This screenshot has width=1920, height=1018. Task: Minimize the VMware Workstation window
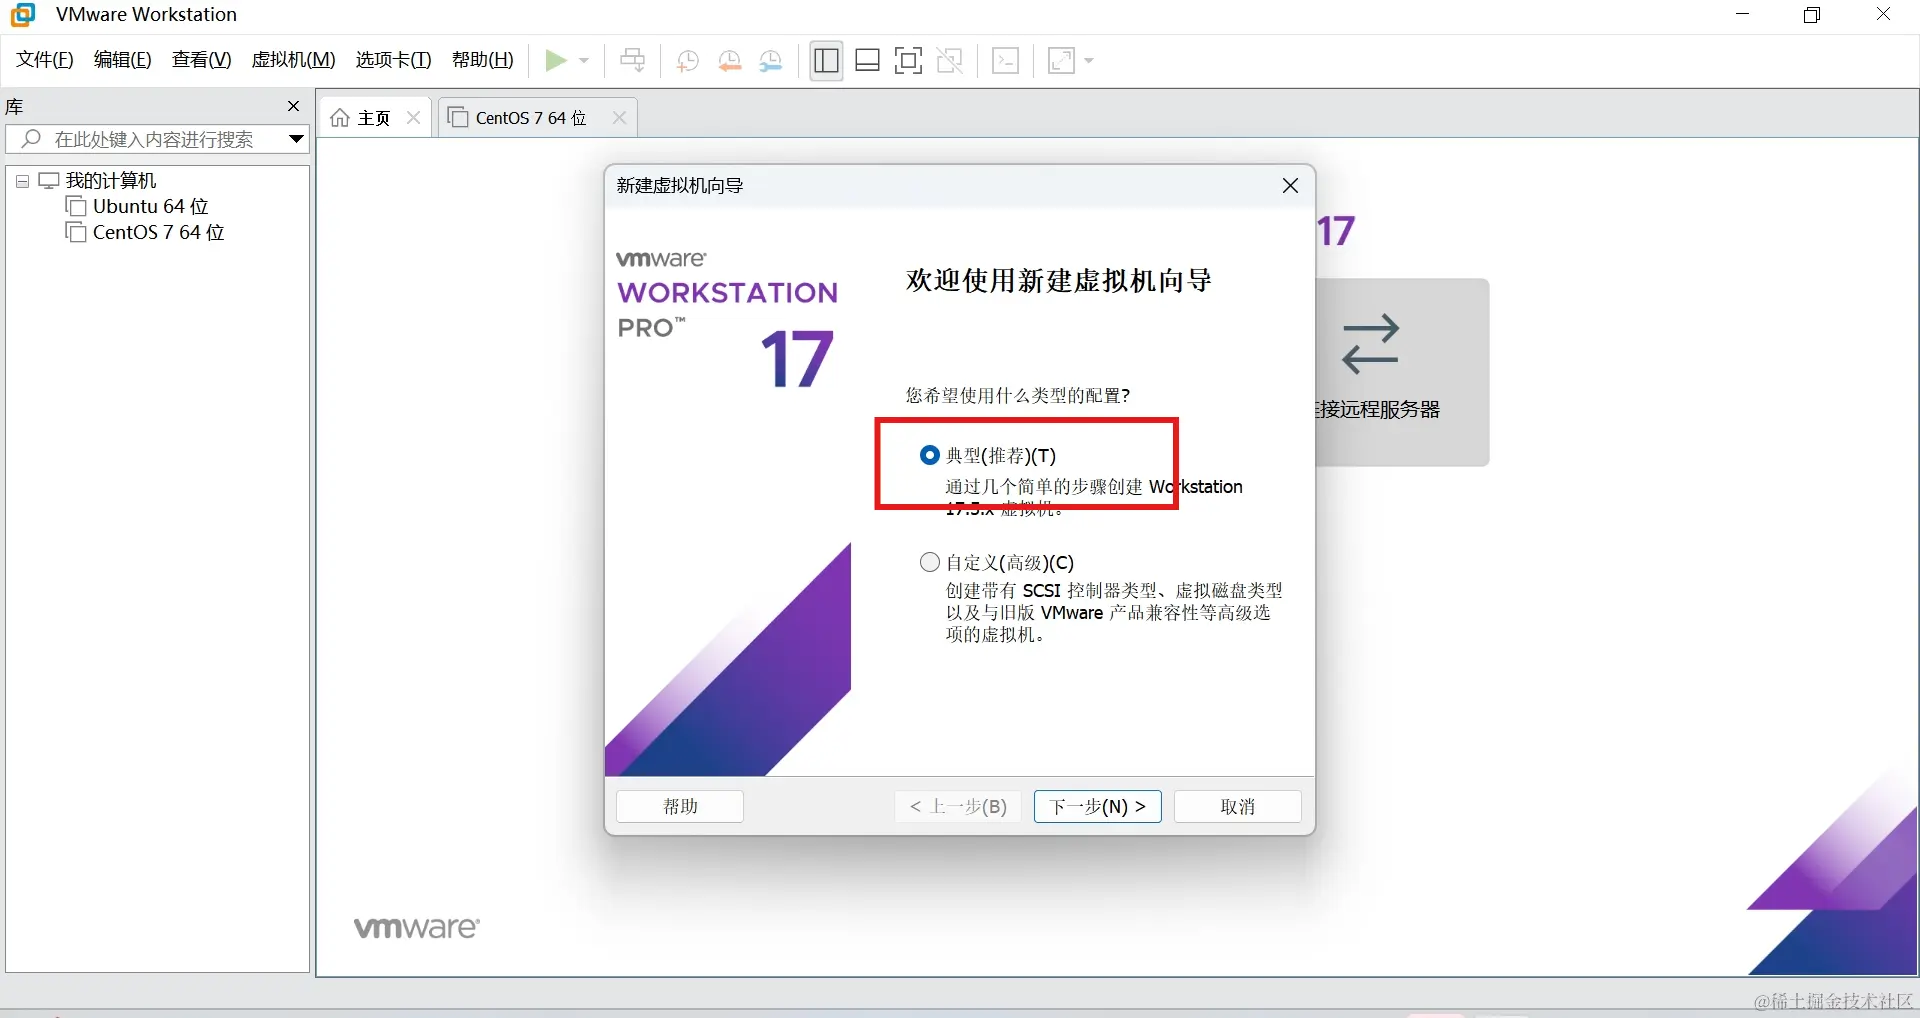tap(1742, 14)
